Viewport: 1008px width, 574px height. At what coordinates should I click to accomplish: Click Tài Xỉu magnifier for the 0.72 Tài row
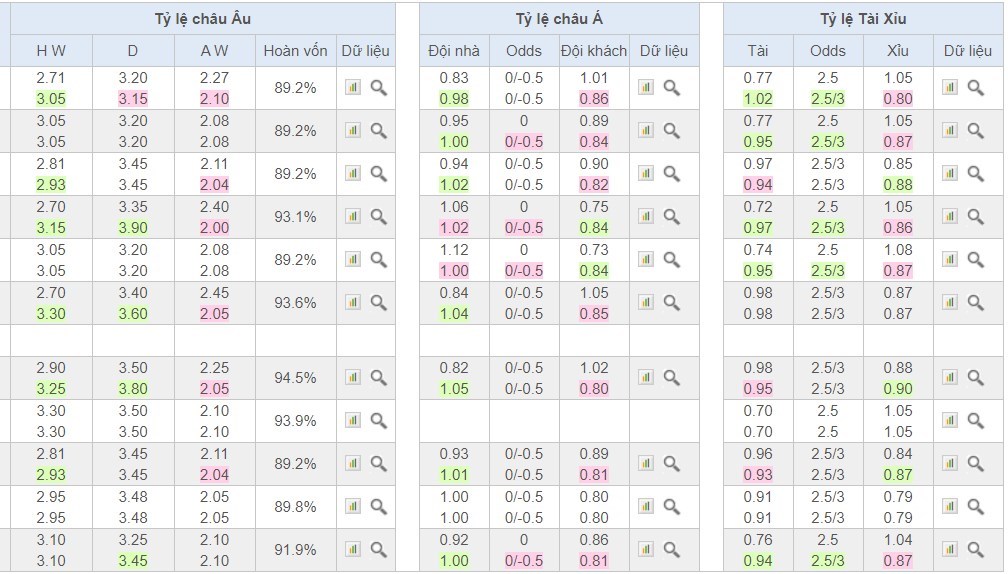click(976, 216)
